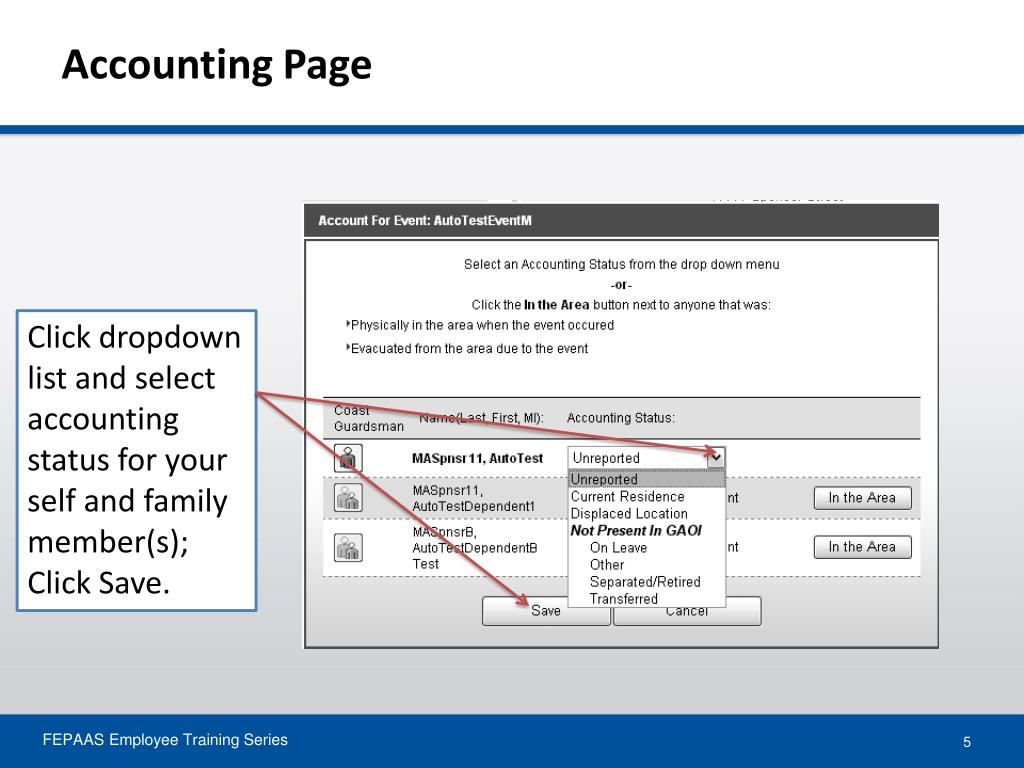
Task: Click the Accounting Status column header
Action: click(x=620, y=418)
